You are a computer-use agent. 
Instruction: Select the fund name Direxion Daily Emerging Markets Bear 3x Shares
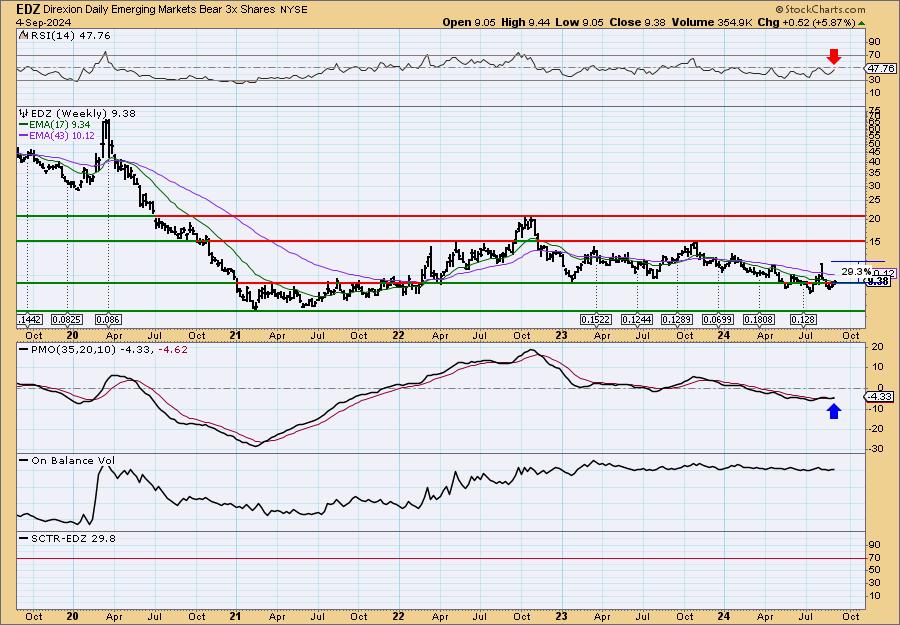click(161, 10)
